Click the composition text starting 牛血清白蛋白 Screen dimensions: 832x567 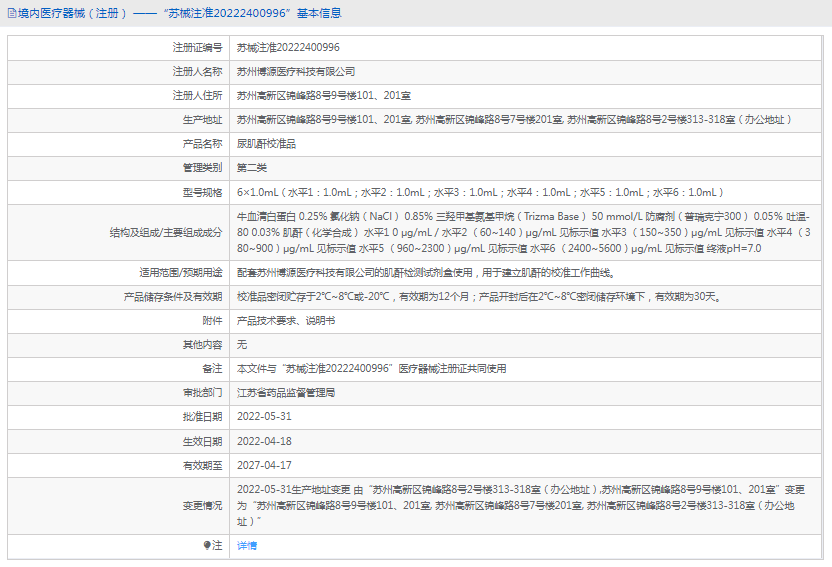tap(524, 232)
